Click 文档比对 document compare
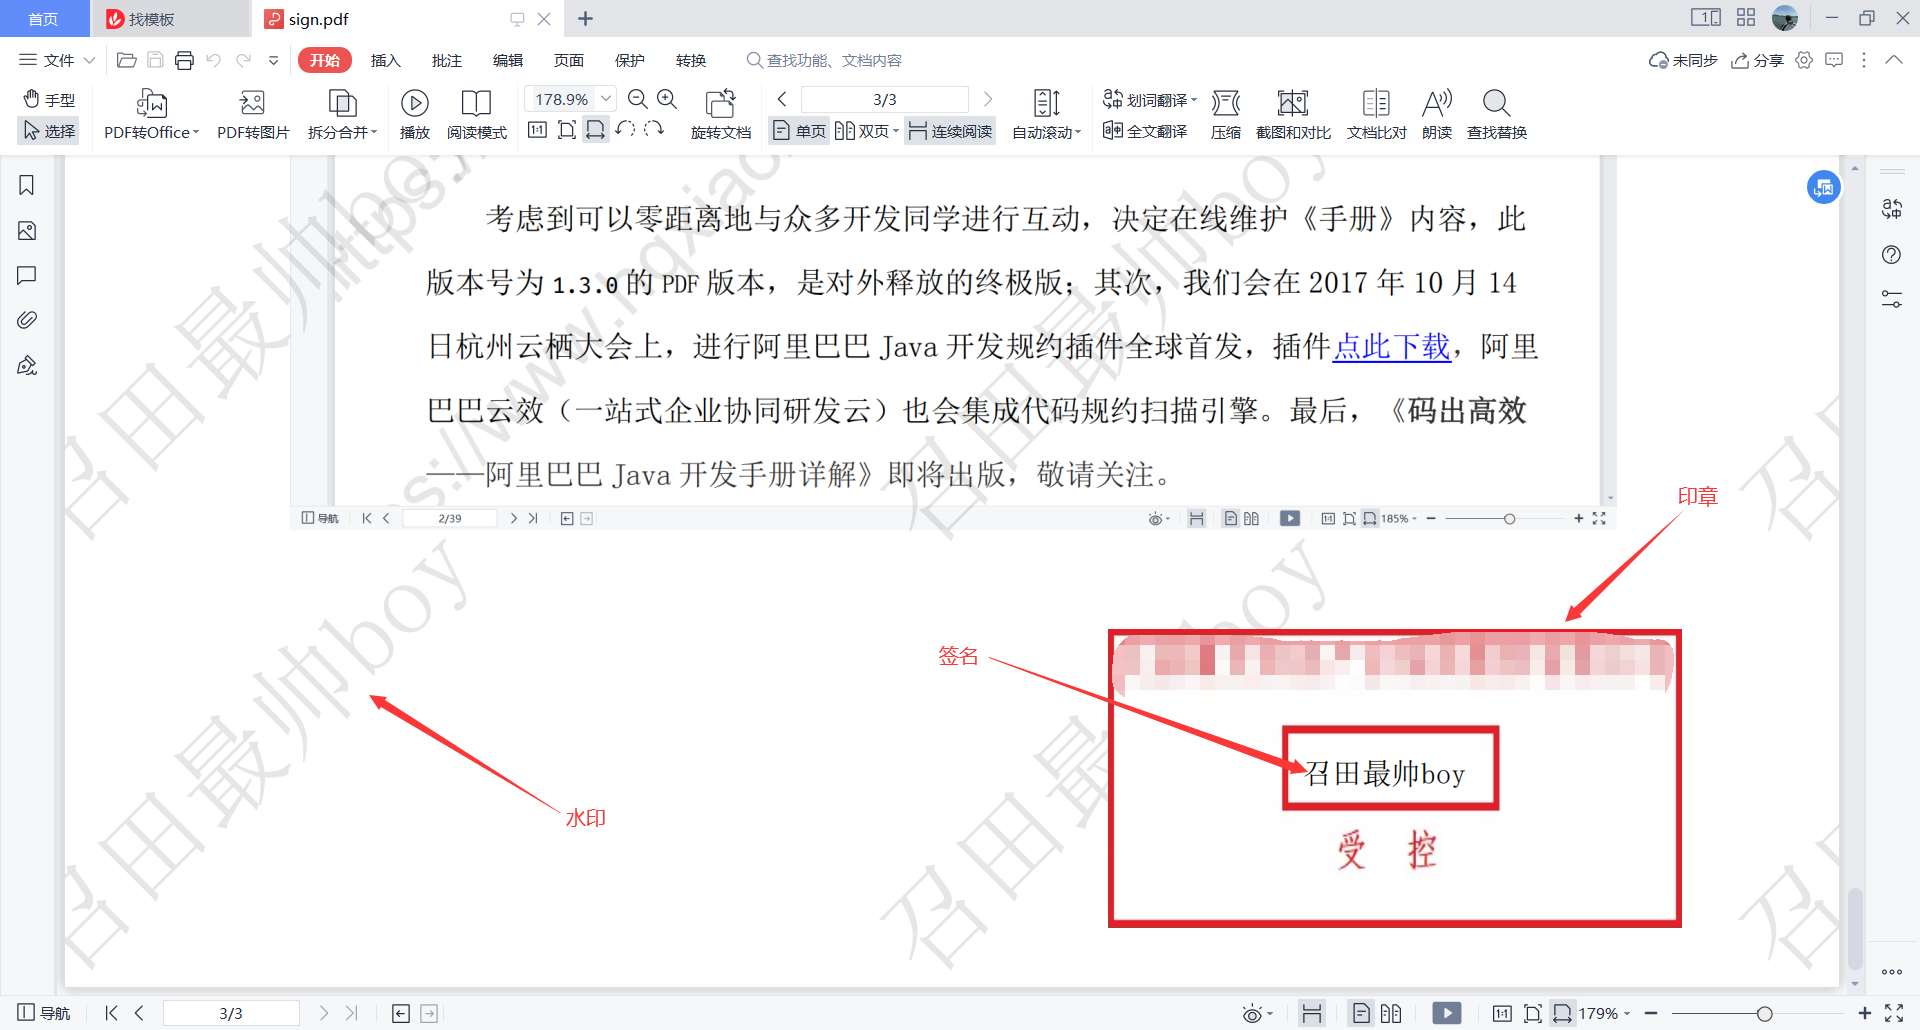Viewport: 1920px width, 1030px height. click(1376, 114)
